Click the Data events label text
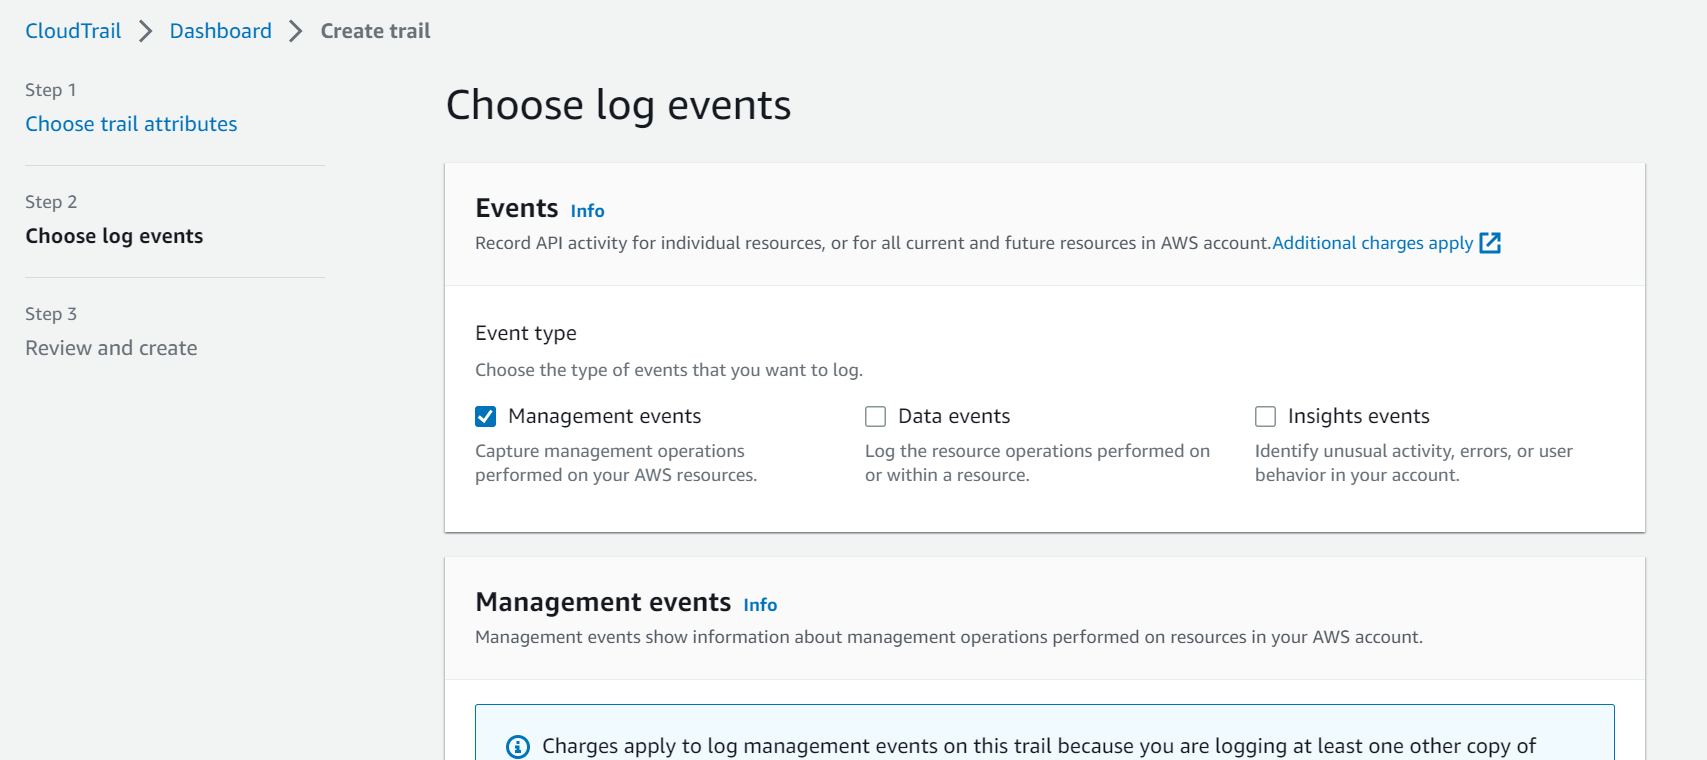This screenshot has height=760, width=1707. [954, 416]
